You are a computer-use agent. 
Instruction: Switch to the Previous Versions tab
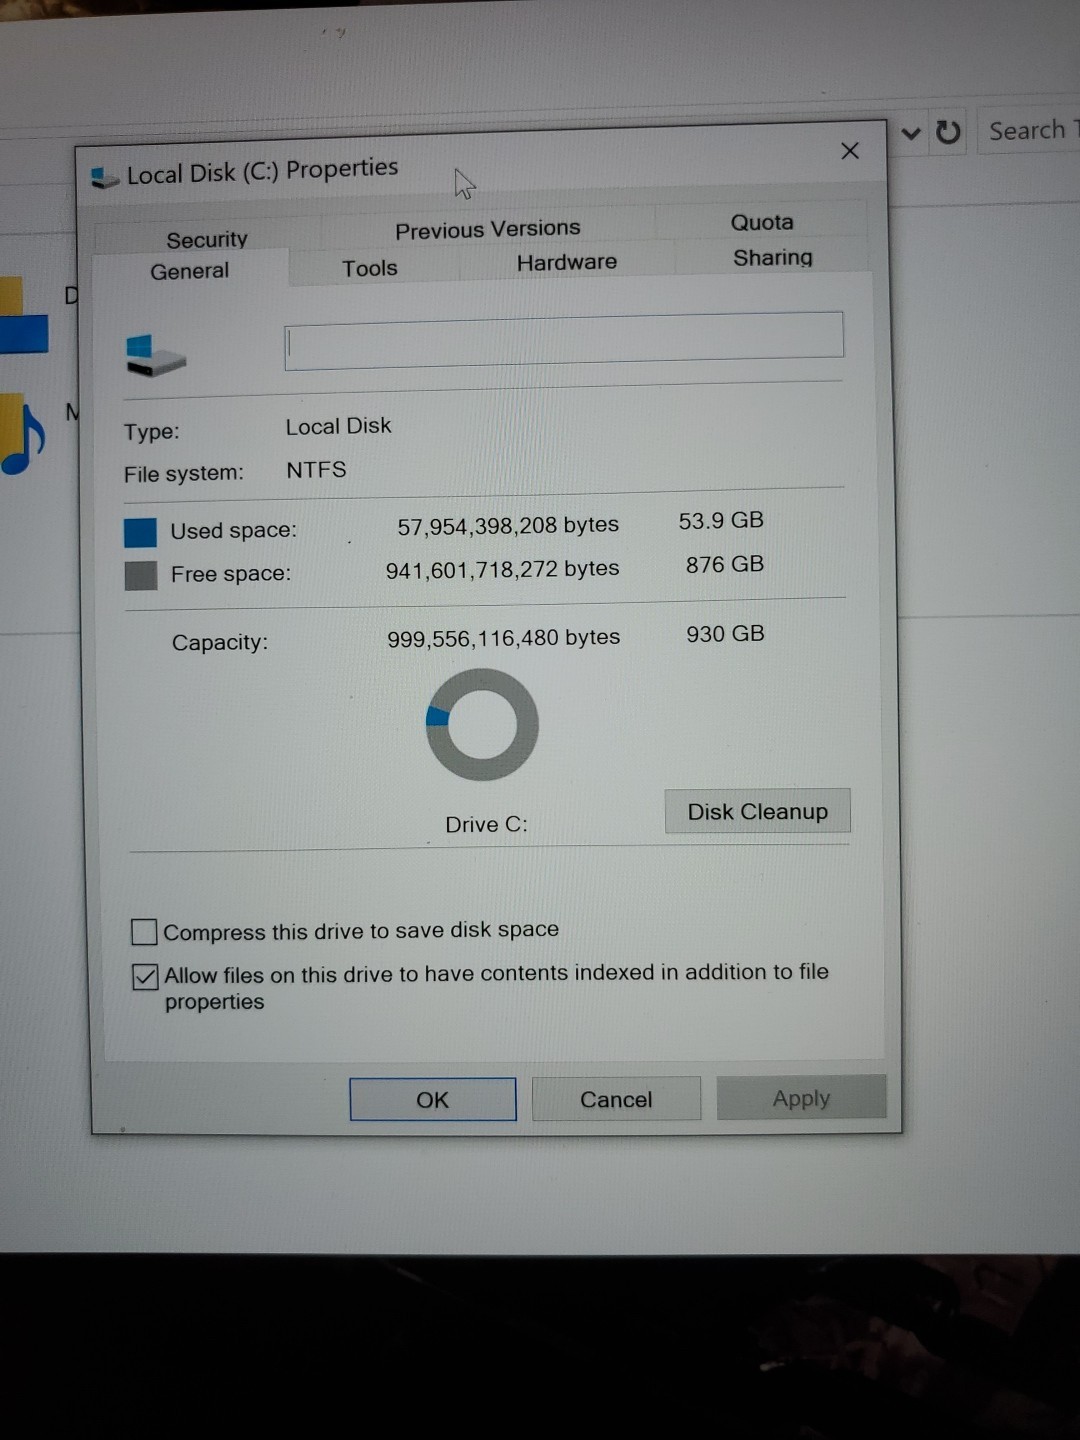[x=487, y=229]
